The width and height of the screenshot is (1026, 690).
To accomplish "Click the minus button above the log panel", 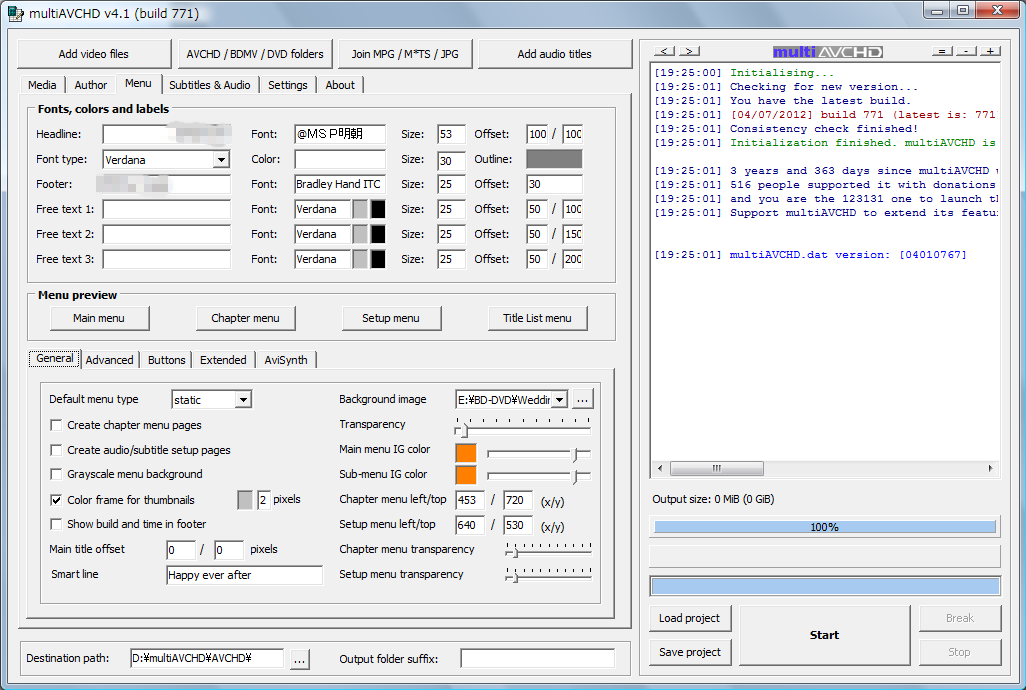I will [966, 51].
